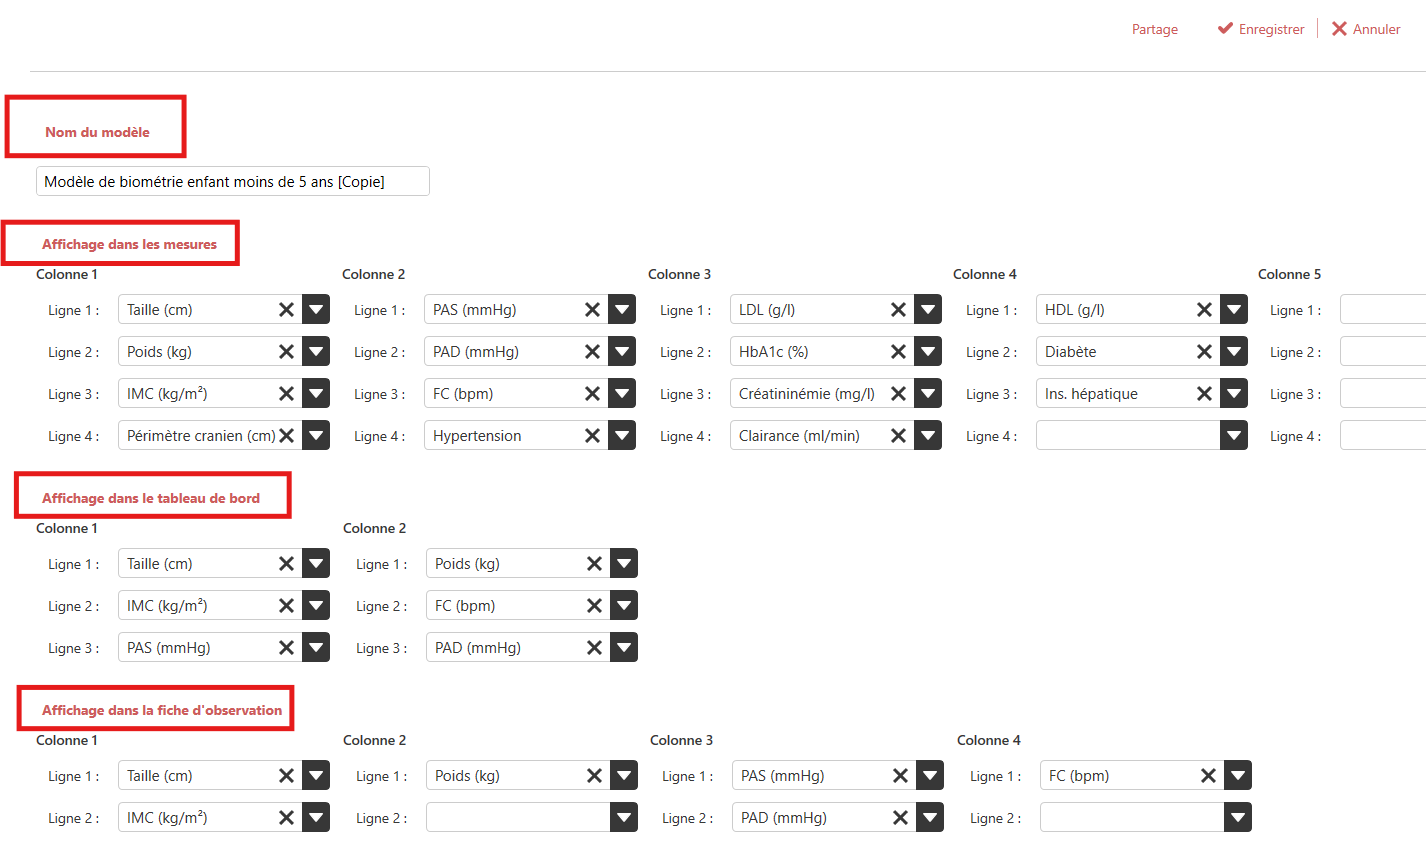Edit the model name text field

[232, 181]
